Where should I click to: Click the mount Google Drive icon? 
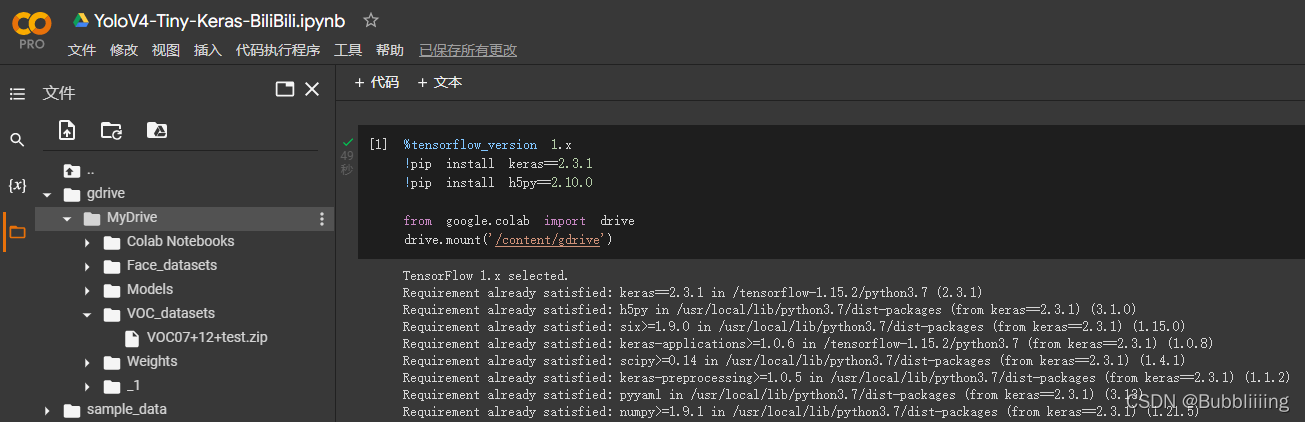[157, 130]
